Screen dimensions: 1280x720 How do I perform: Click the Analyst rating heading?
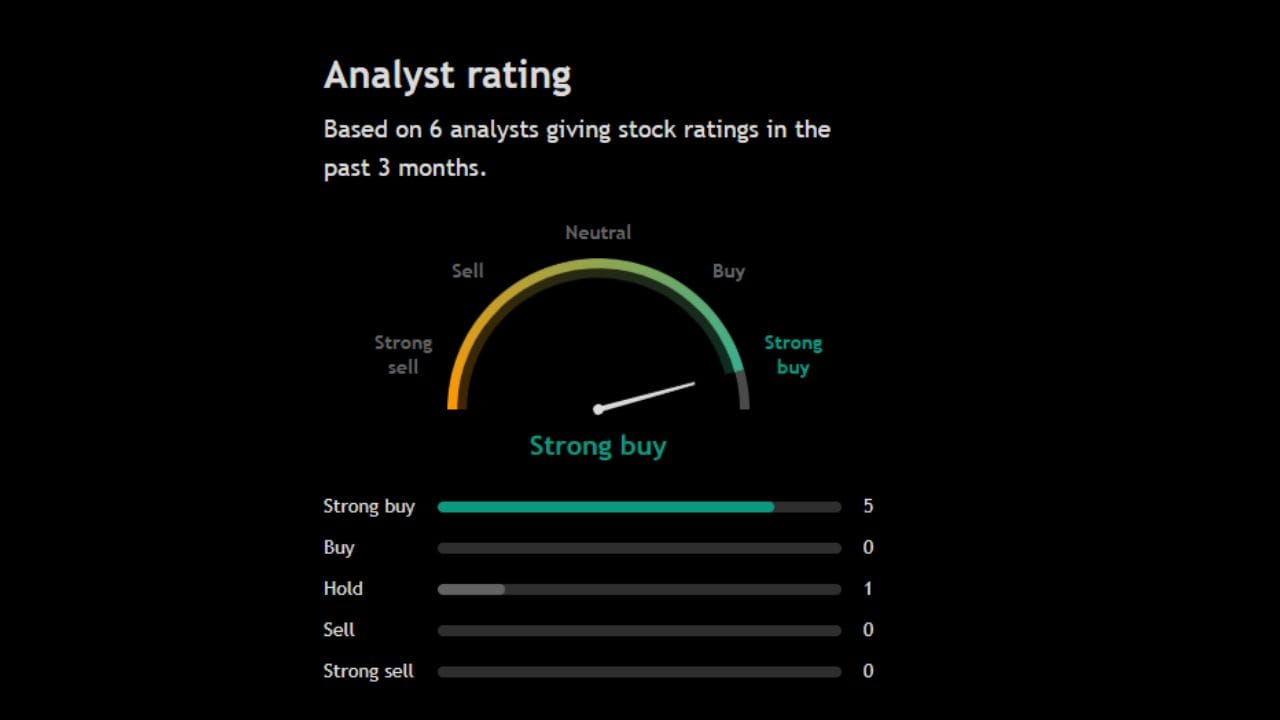[x=447, y=76]
